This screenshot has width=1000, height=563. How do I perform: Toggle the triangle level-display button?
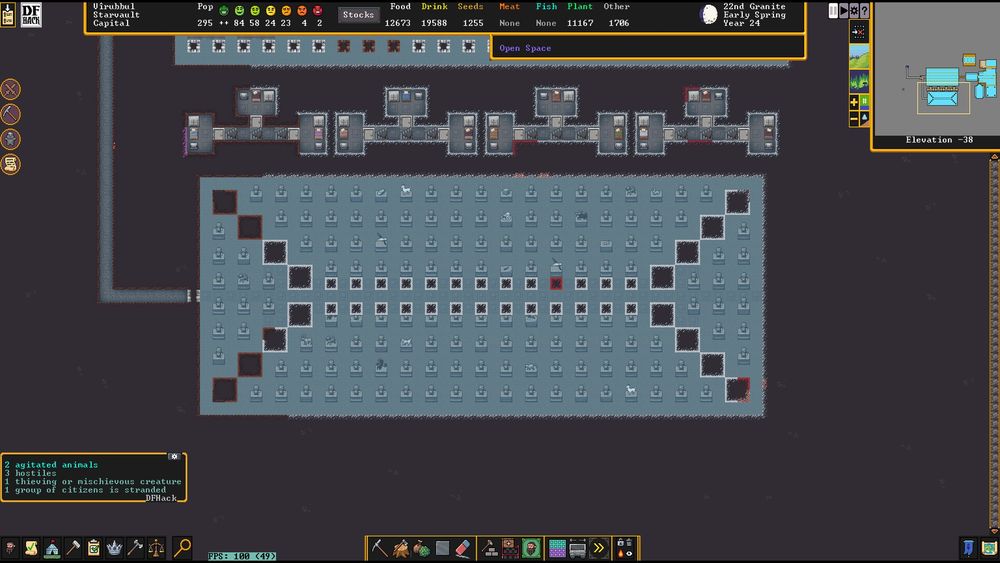click(x=865, y=119)
